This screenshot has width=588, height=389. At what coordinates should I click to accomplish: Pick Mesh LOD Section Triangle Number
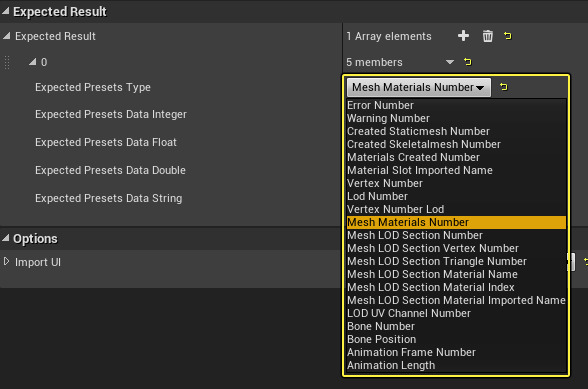[456, 261]
